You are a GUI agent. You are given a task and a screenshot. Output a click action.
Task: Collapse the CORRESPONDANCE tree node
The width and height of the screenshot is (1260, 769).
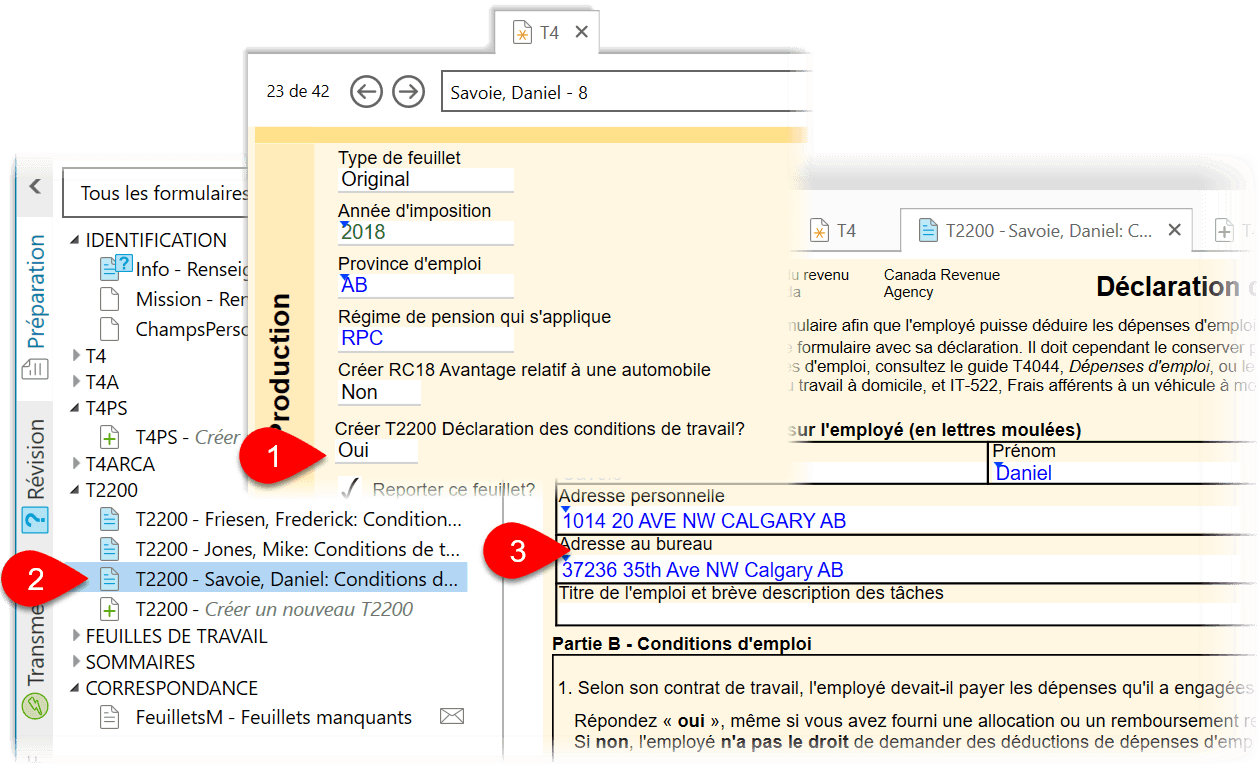(x=74, y=688)
